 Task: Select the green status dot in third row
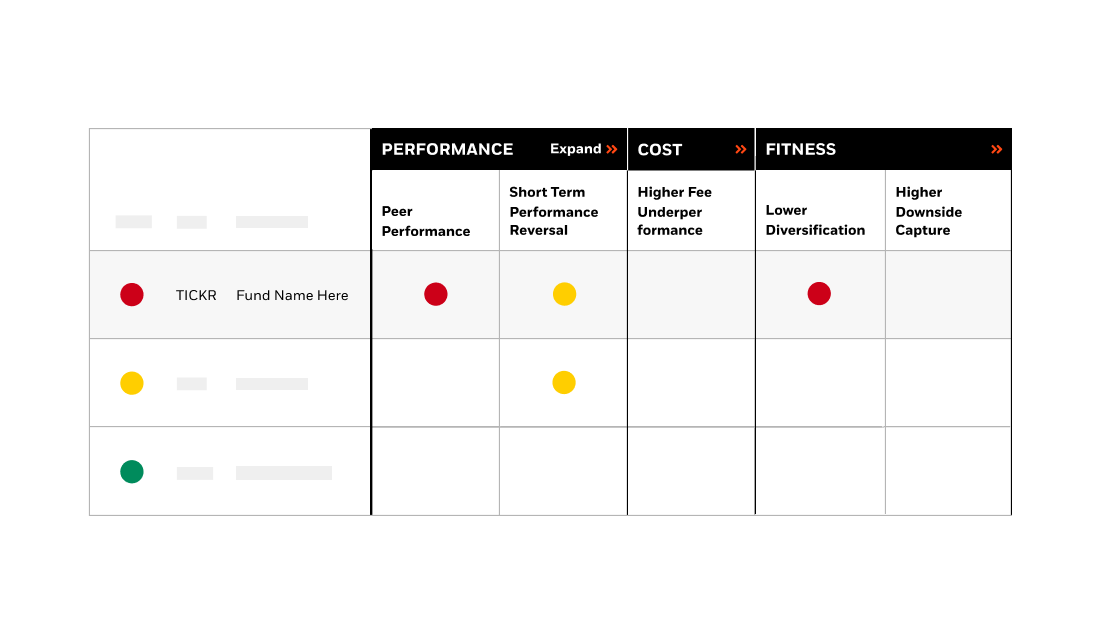[x=131, y=471]
